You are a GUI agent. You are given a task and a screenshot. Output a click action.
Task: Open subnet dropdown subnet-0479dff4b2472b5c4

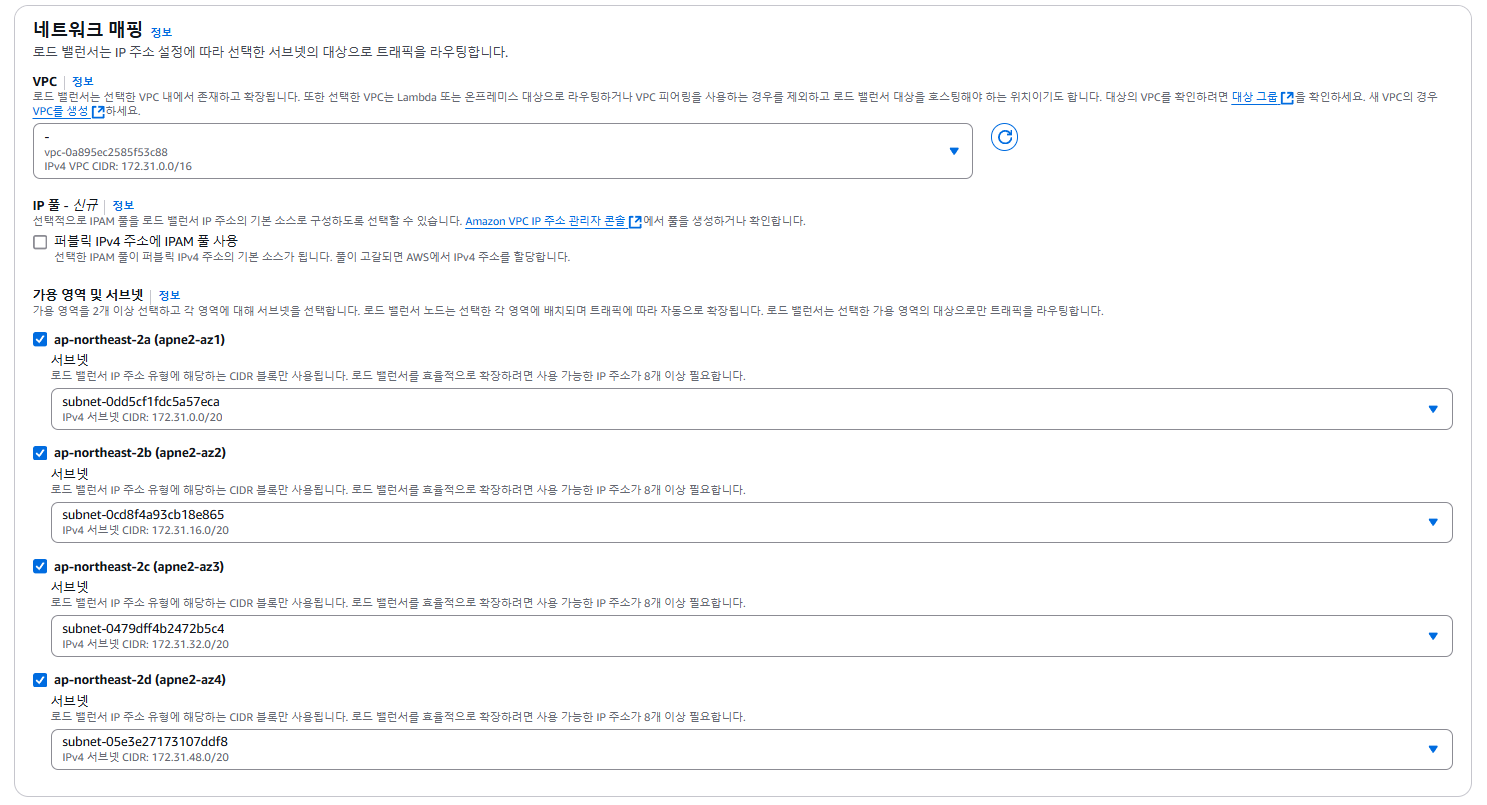tap(751, 636)
